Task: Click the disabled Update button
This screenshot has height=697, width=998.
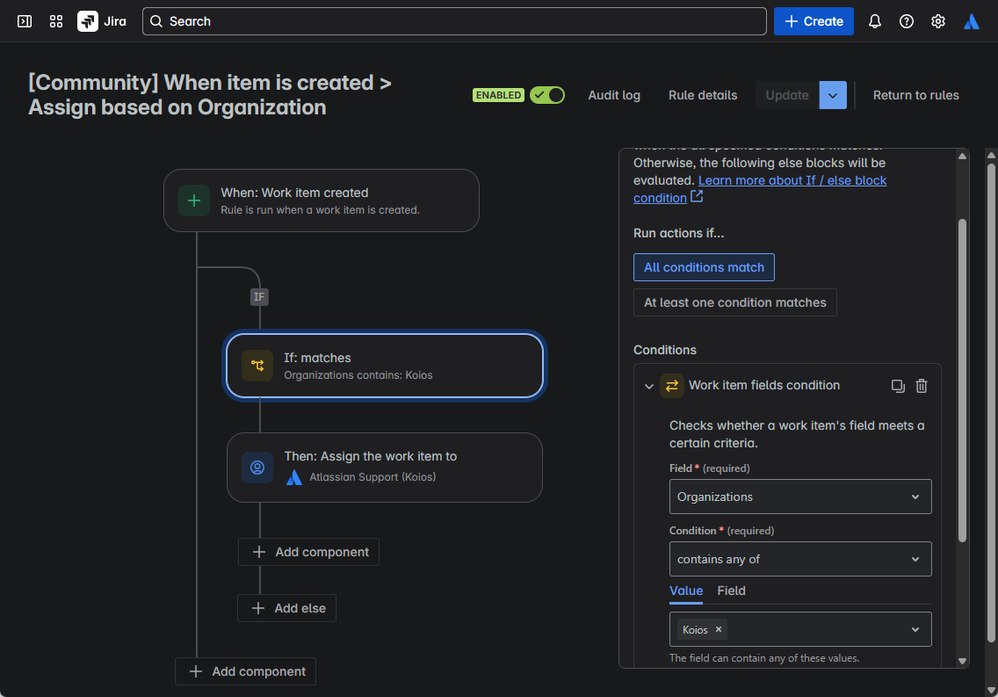Action: click(x=787, y=95)
